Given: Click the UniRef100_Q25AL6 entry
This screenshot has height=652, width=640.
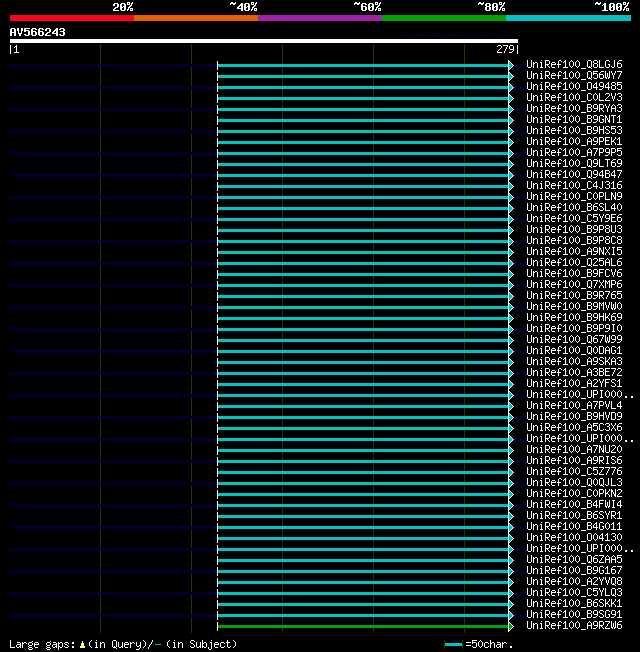Looking at the screenshot, I should pos(574,262).
